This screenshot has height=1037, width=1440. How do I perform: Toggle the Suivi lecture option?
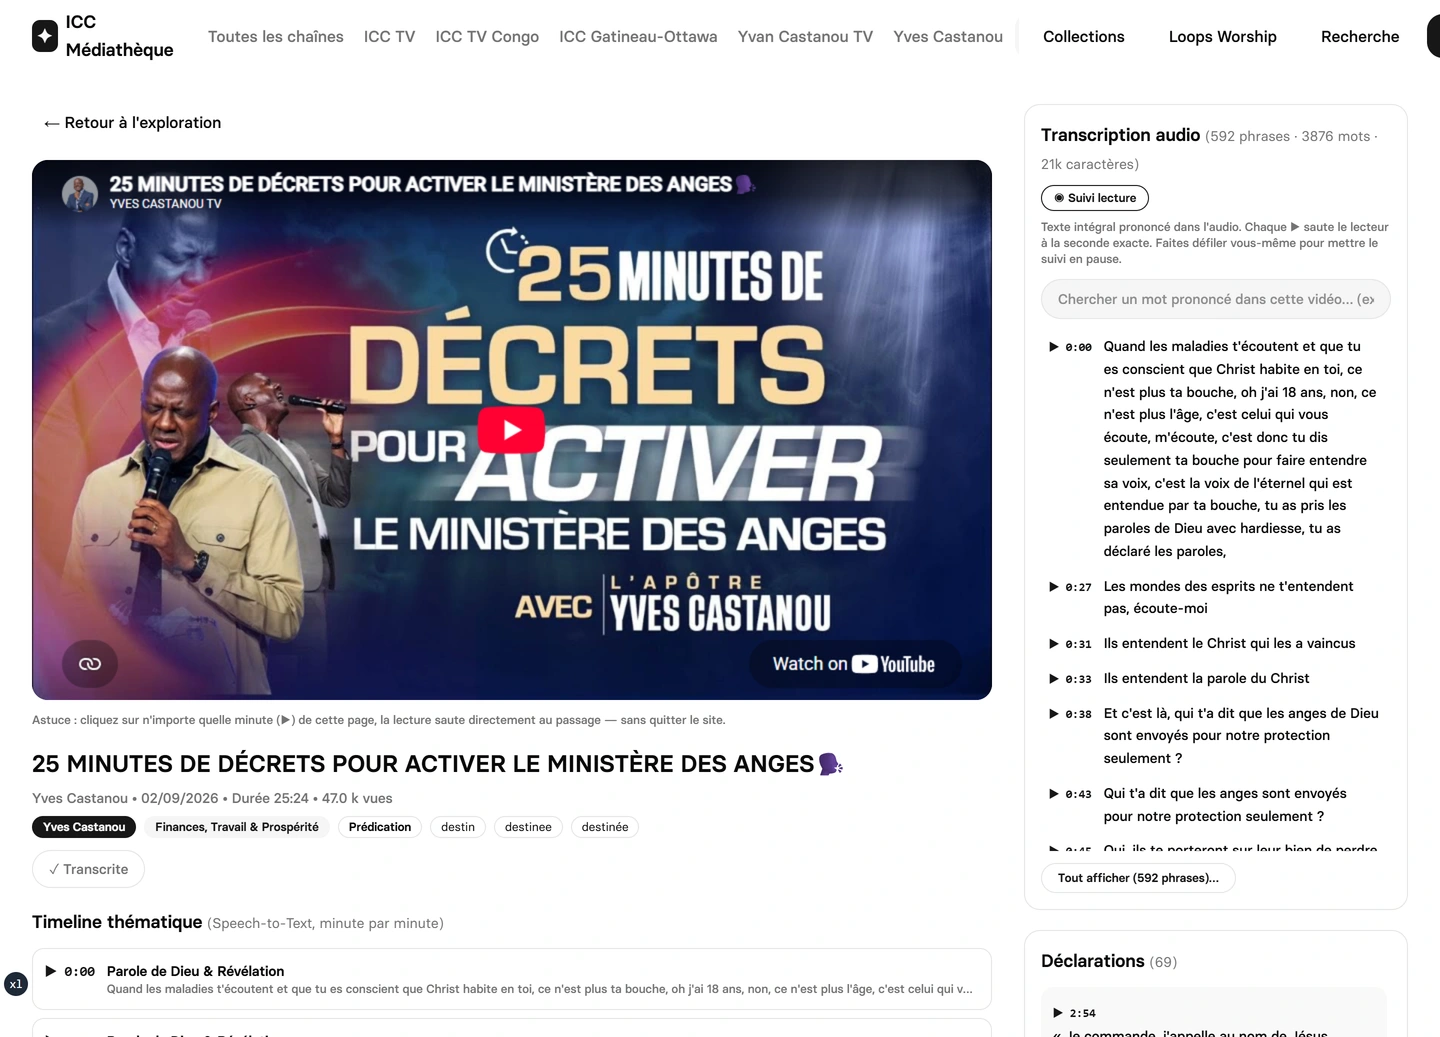point(1095,198)
